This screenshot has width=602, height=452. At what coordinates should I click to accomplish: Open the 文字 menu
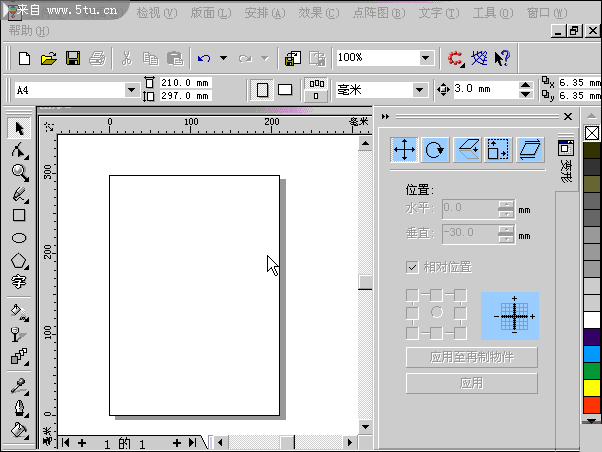[x=437, y=13]
